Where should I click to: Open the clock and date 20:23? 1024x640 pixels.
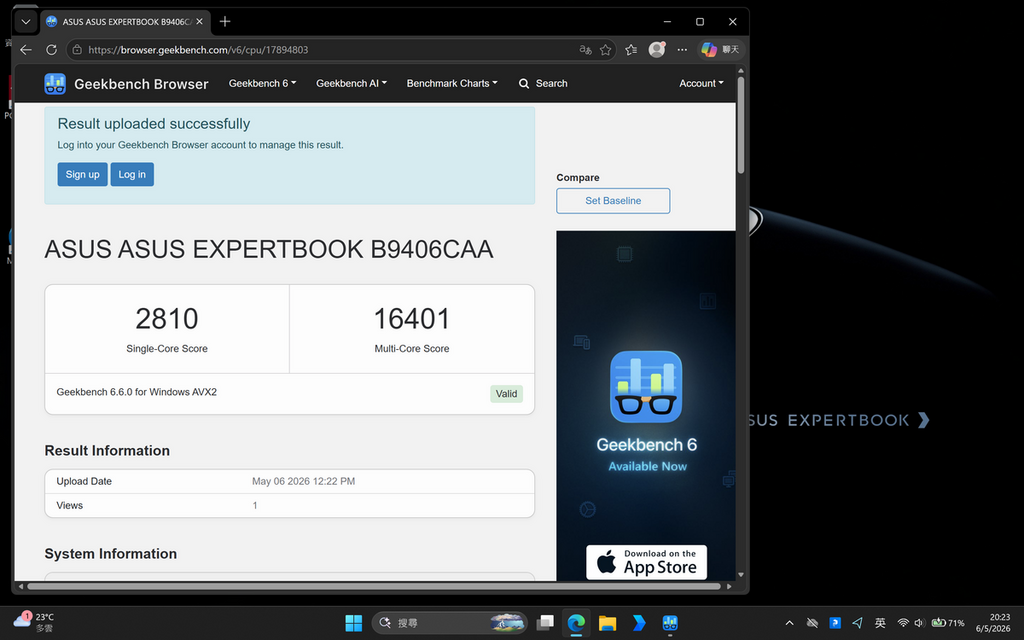point(993,623)
